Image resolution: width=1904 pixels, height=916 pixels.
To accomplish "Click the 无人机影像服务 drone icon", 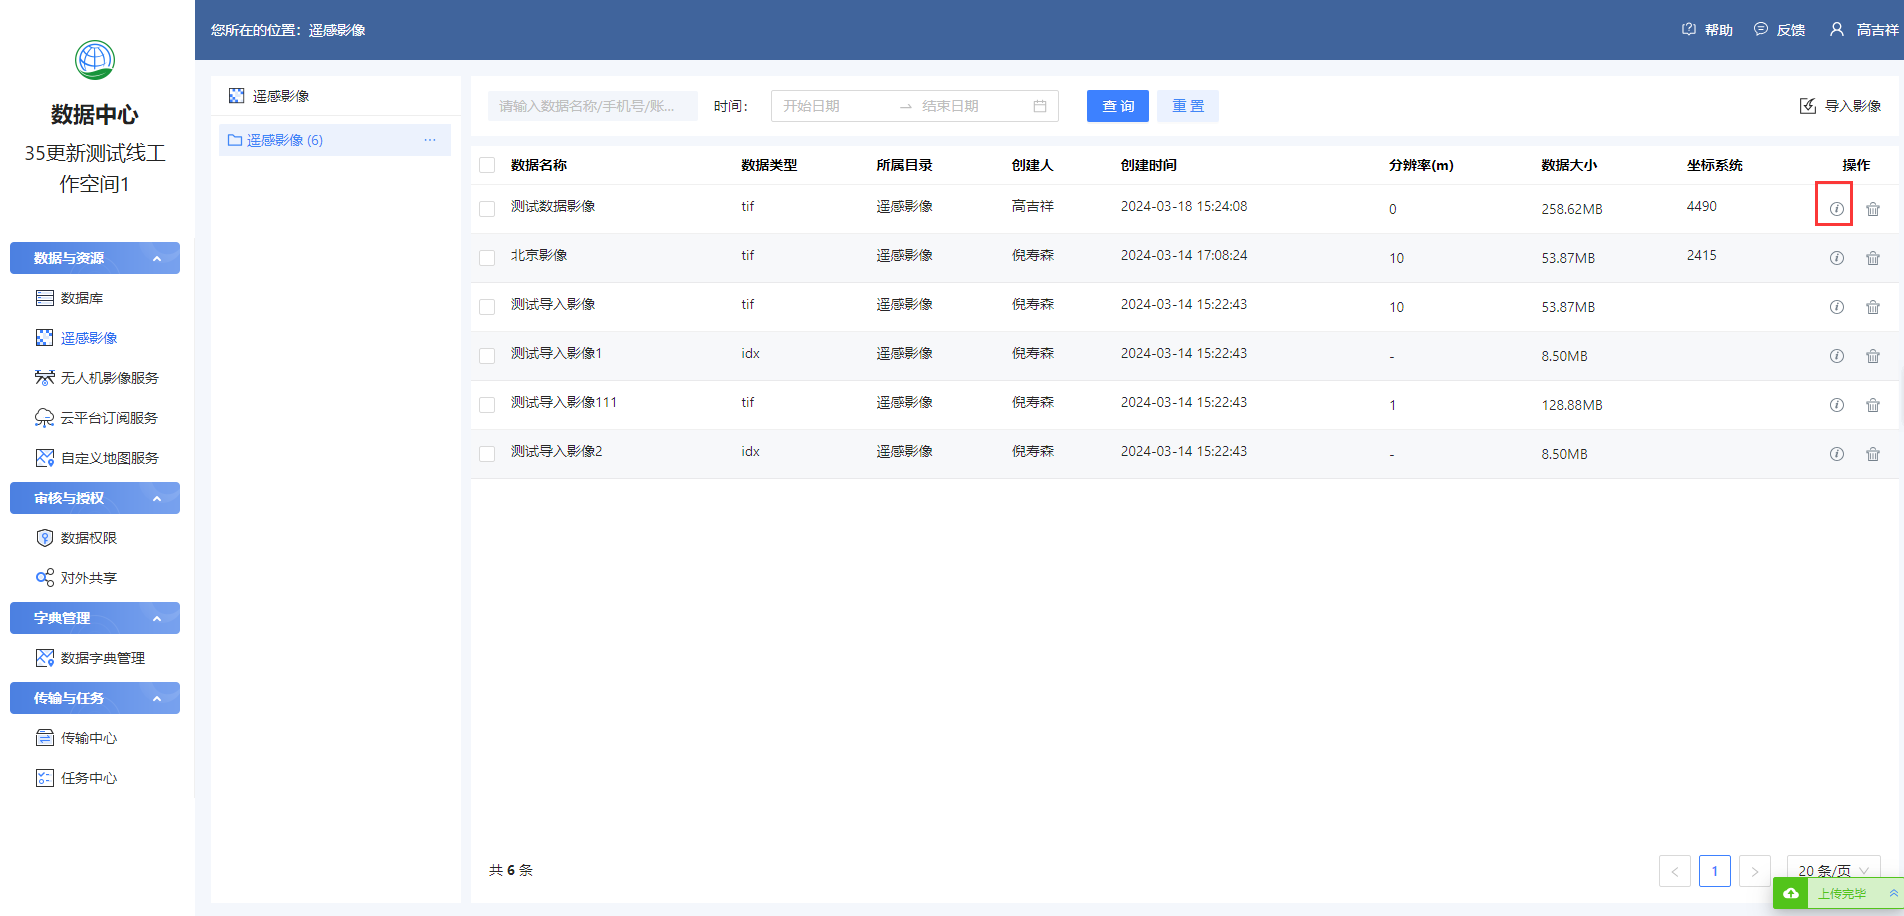I will (x=45, y=378).
